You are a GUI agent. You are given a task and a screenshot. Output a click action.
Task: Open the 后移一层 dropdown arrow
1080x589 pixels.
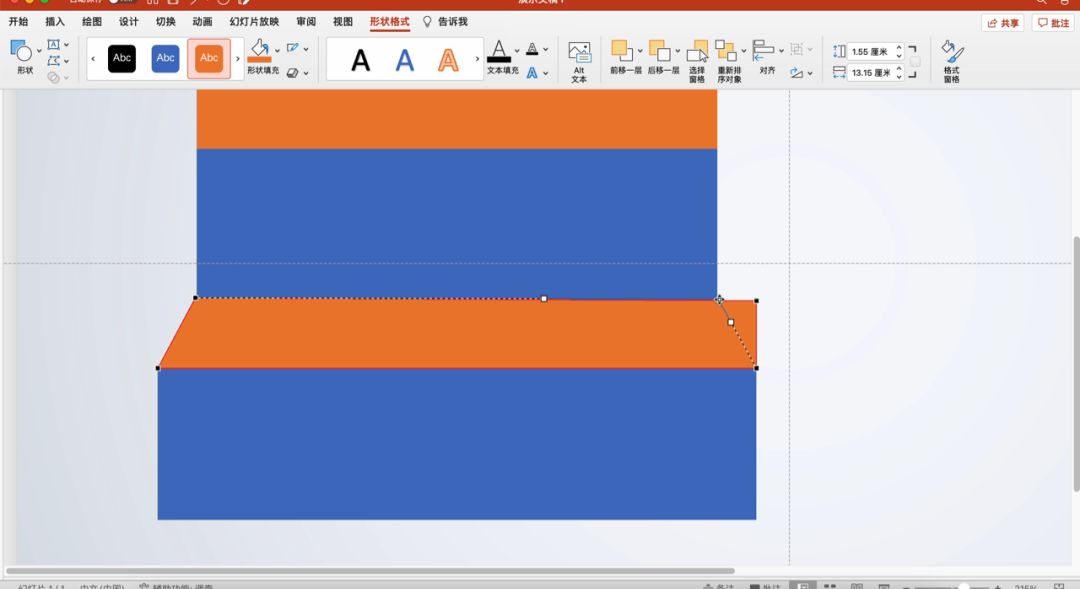678,50
